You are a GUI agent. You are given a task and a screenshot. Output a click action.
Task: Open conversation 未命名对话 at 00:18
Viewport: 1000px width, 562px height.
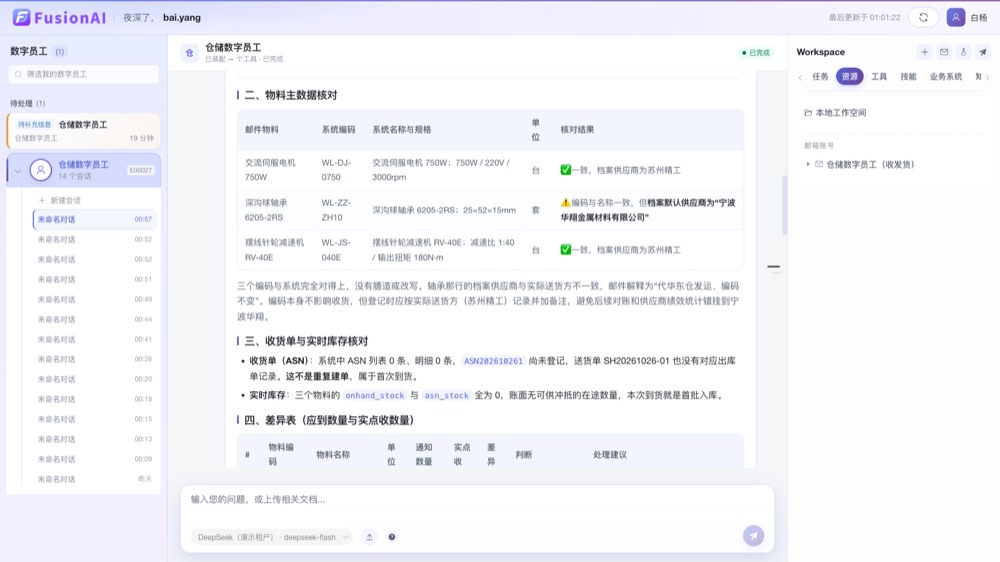coord(94,399)
